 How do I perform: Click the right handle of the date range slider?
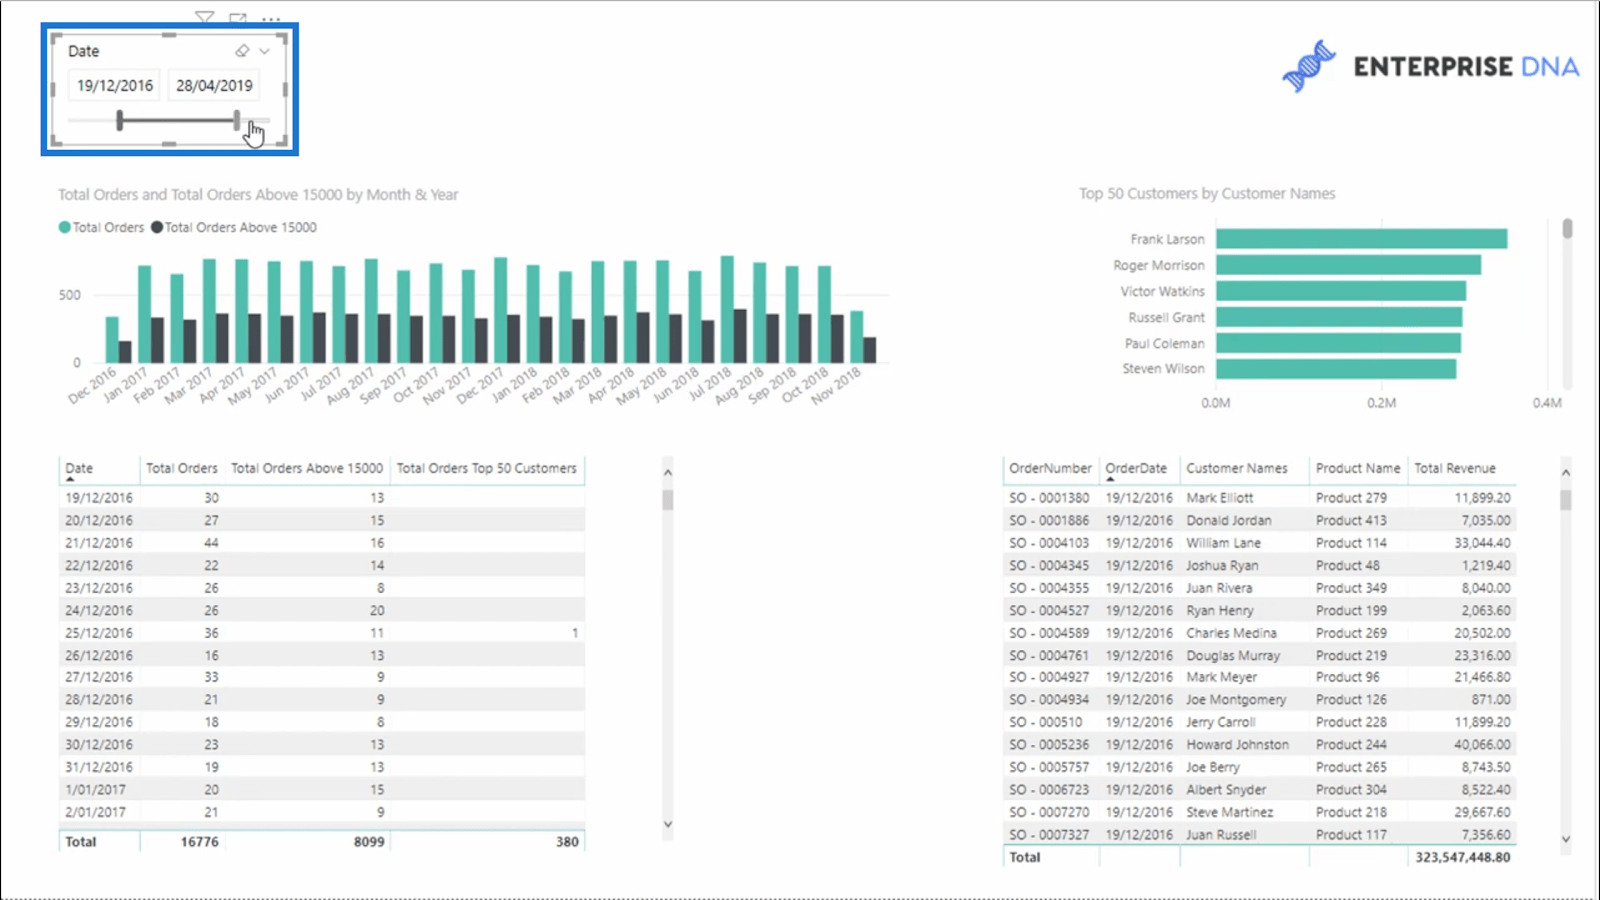[237, 121]
